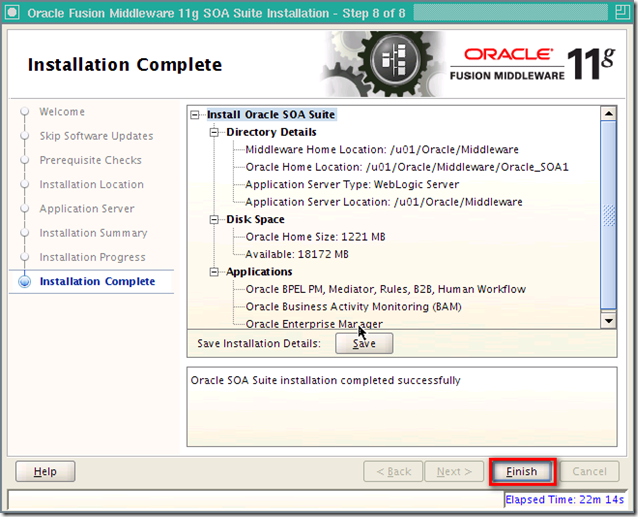Image resolution: width=638 pixels, height=517 pixels.
Task: Click the Installation Complete page heading
Action: [125, 65]
